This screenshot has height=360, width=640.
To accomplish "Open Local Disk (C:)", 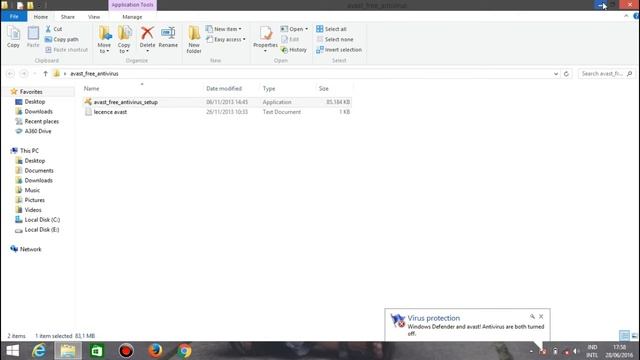I will 42,220.
